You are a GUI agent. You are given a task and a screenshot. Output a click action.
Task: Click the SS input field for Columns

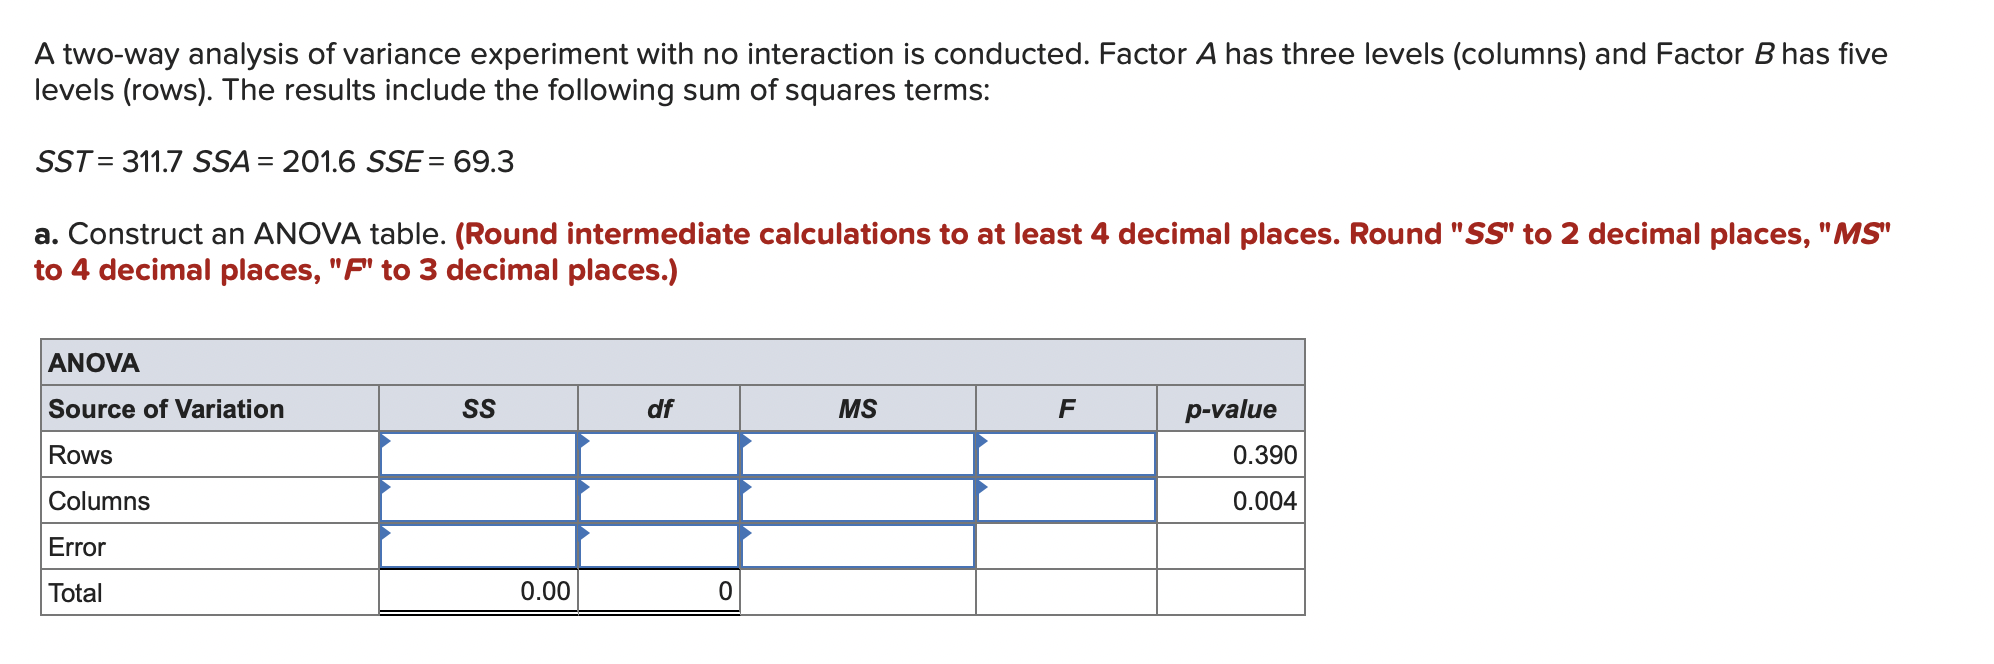click(478, 501)
